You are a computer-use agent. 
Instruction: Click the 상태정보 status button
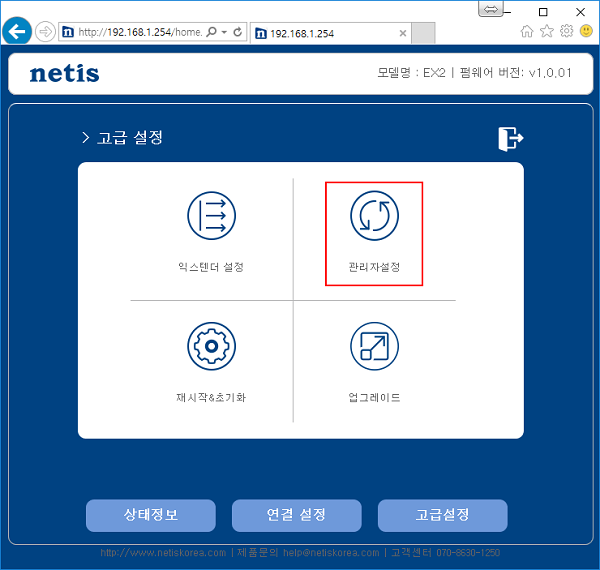tap(151, 515)
